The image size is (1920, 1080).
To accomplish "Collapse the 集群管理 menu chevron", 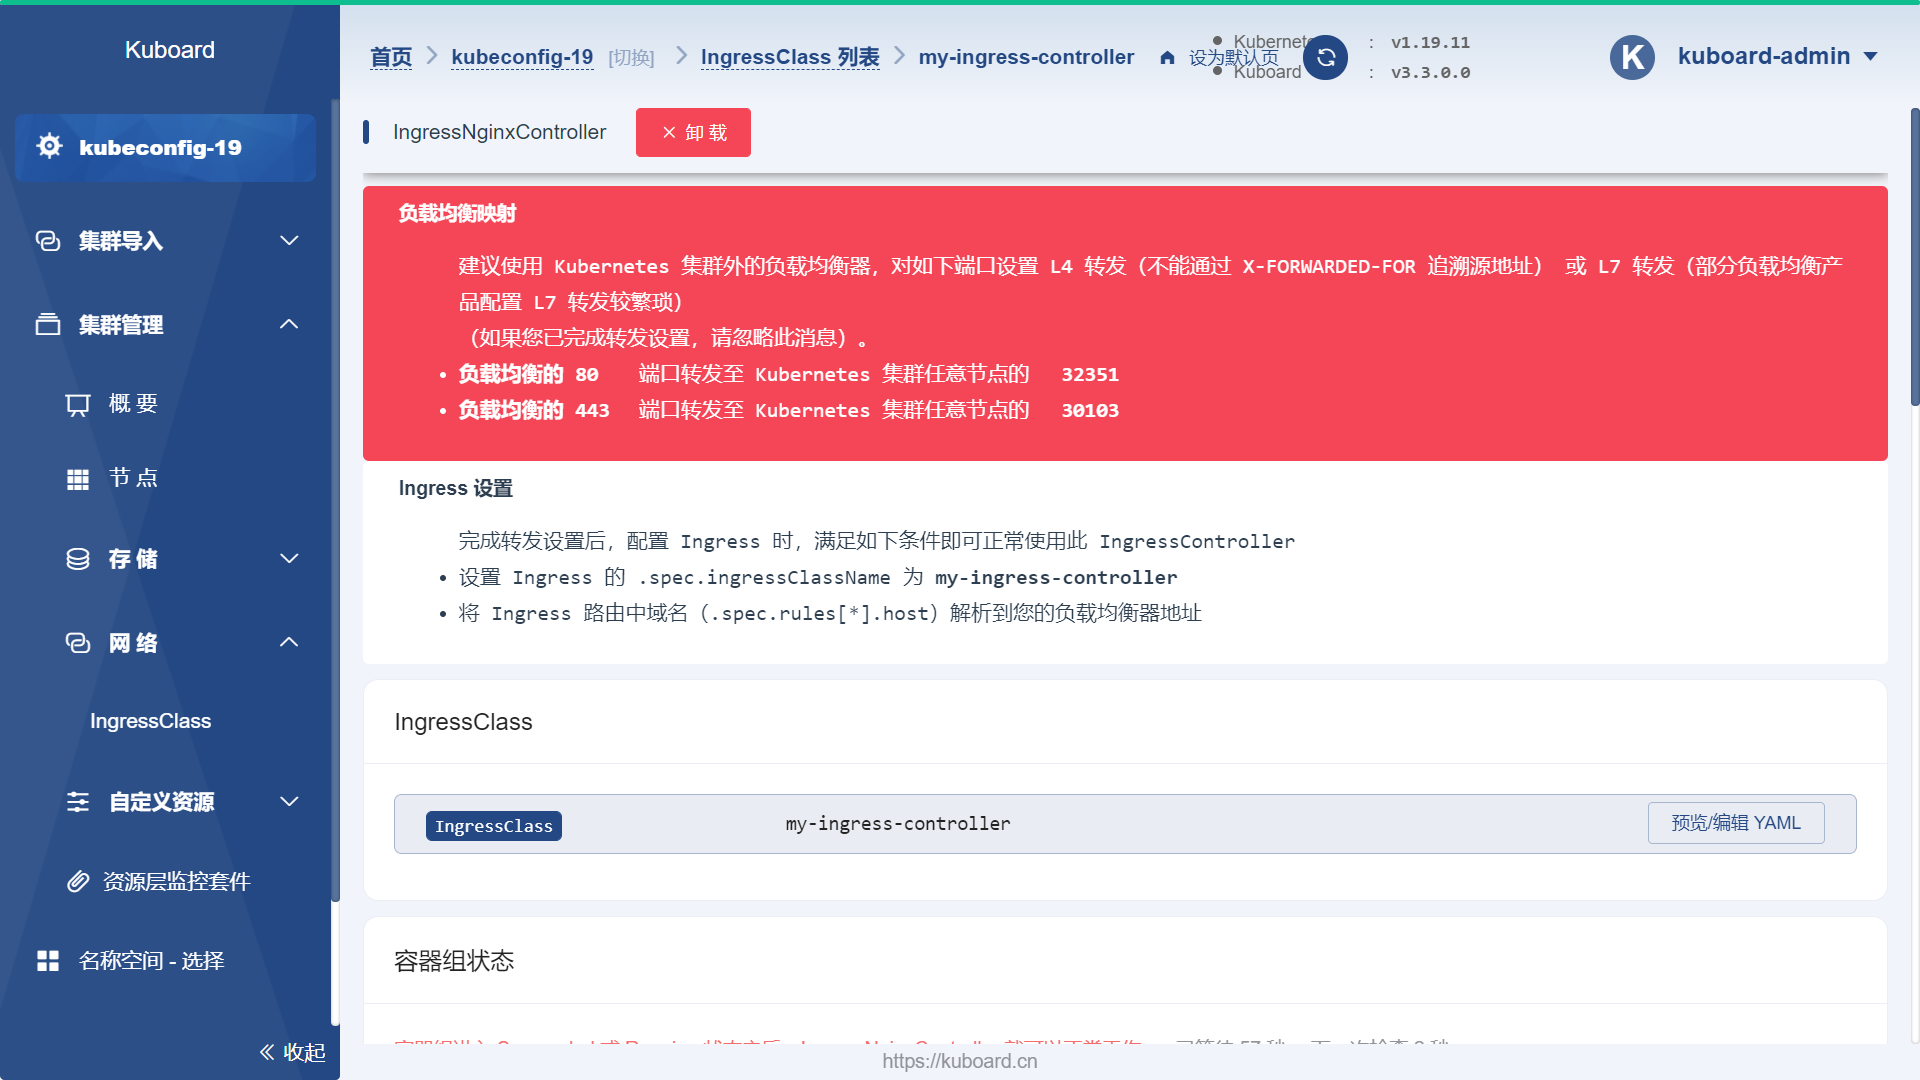I will [x=289, y=324].
